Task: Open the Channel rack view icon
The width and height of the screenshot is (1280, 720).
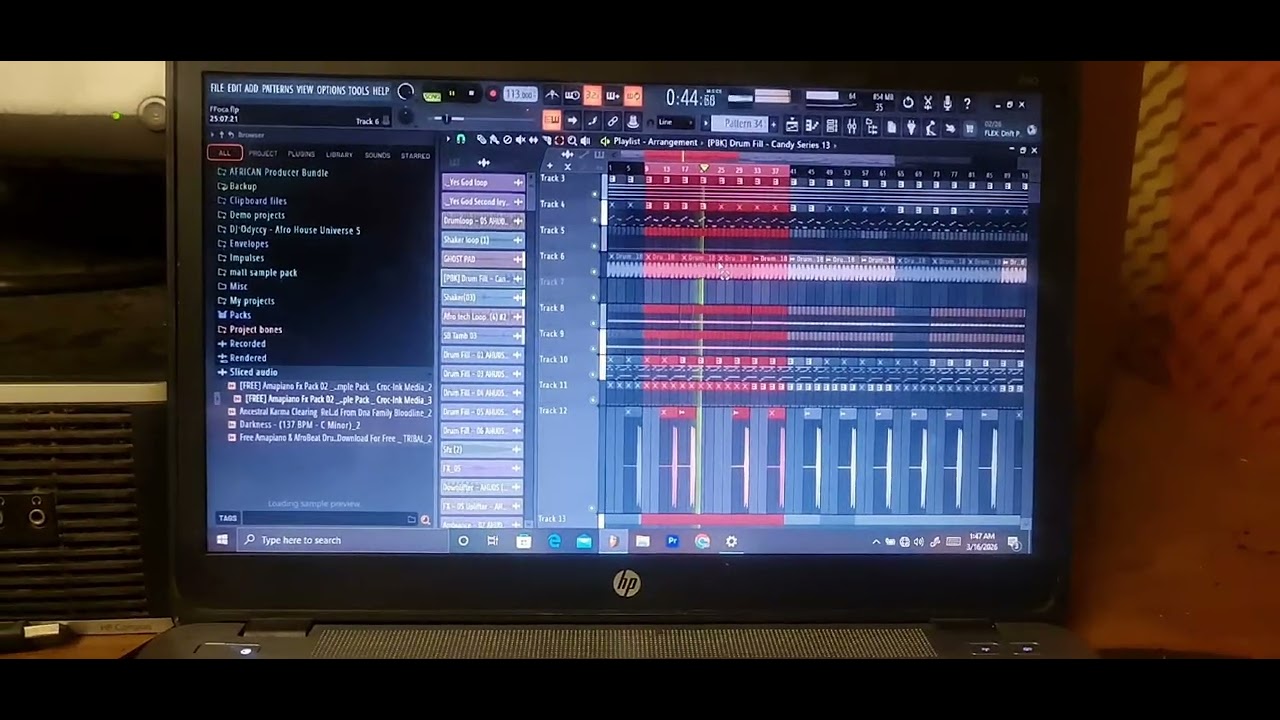Action: click(831, 125)
